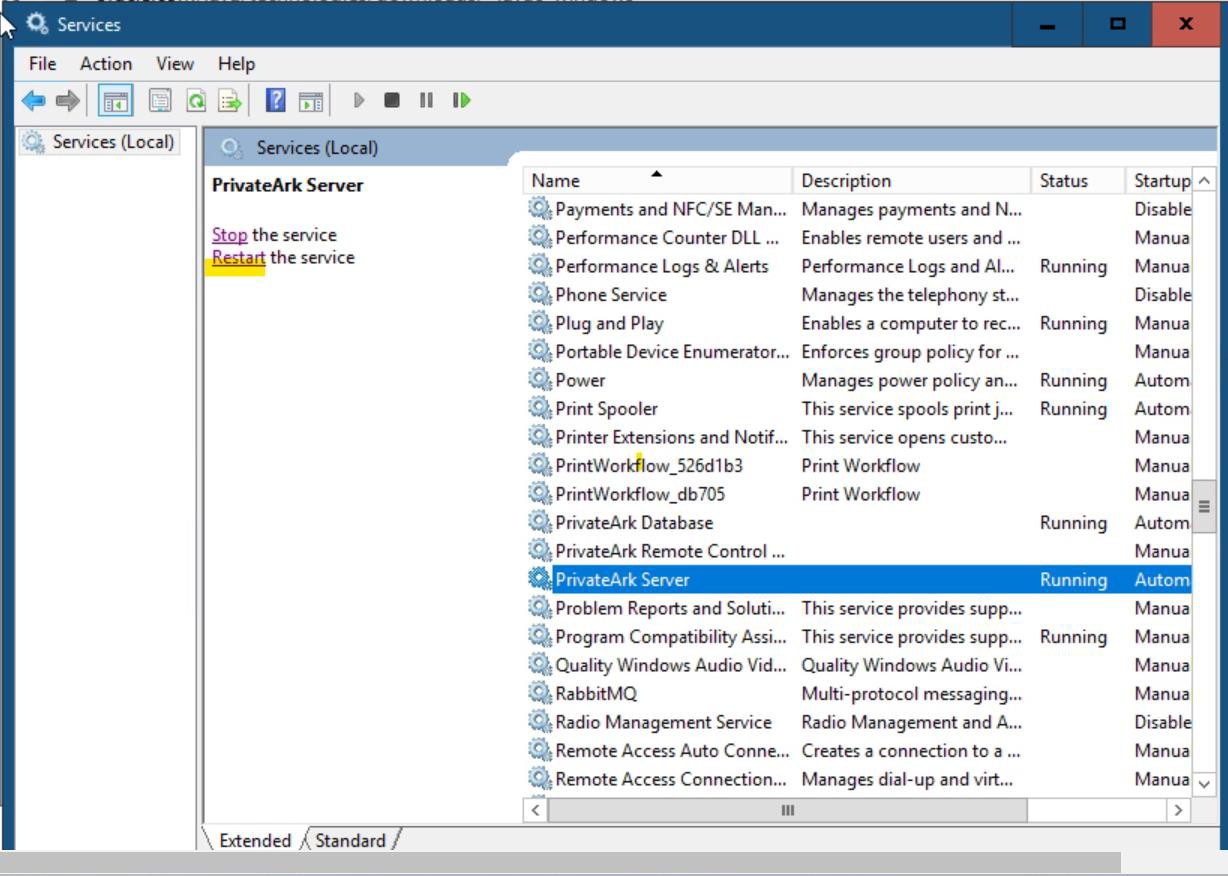The image size is (1228, 876).
Task: Click the Start Service play icon
Action: pos(360,100)
